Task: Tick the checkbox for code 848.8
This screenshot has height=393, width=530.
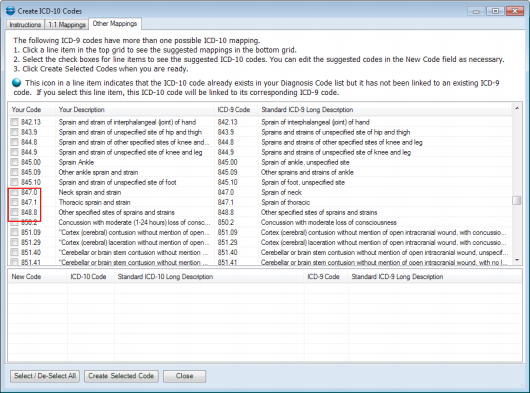Action: 14,212
